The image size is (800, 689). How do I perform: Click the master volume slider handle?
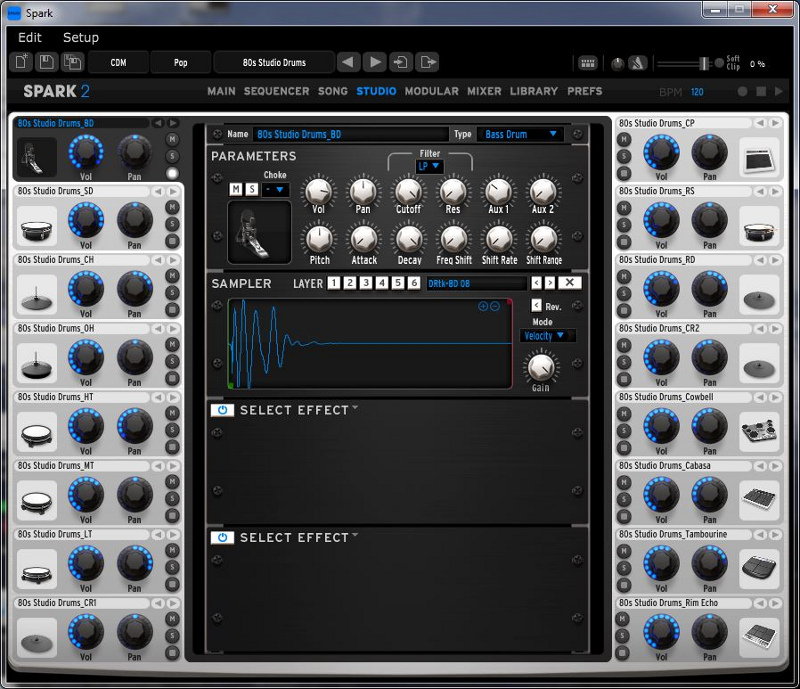point(704,63)
